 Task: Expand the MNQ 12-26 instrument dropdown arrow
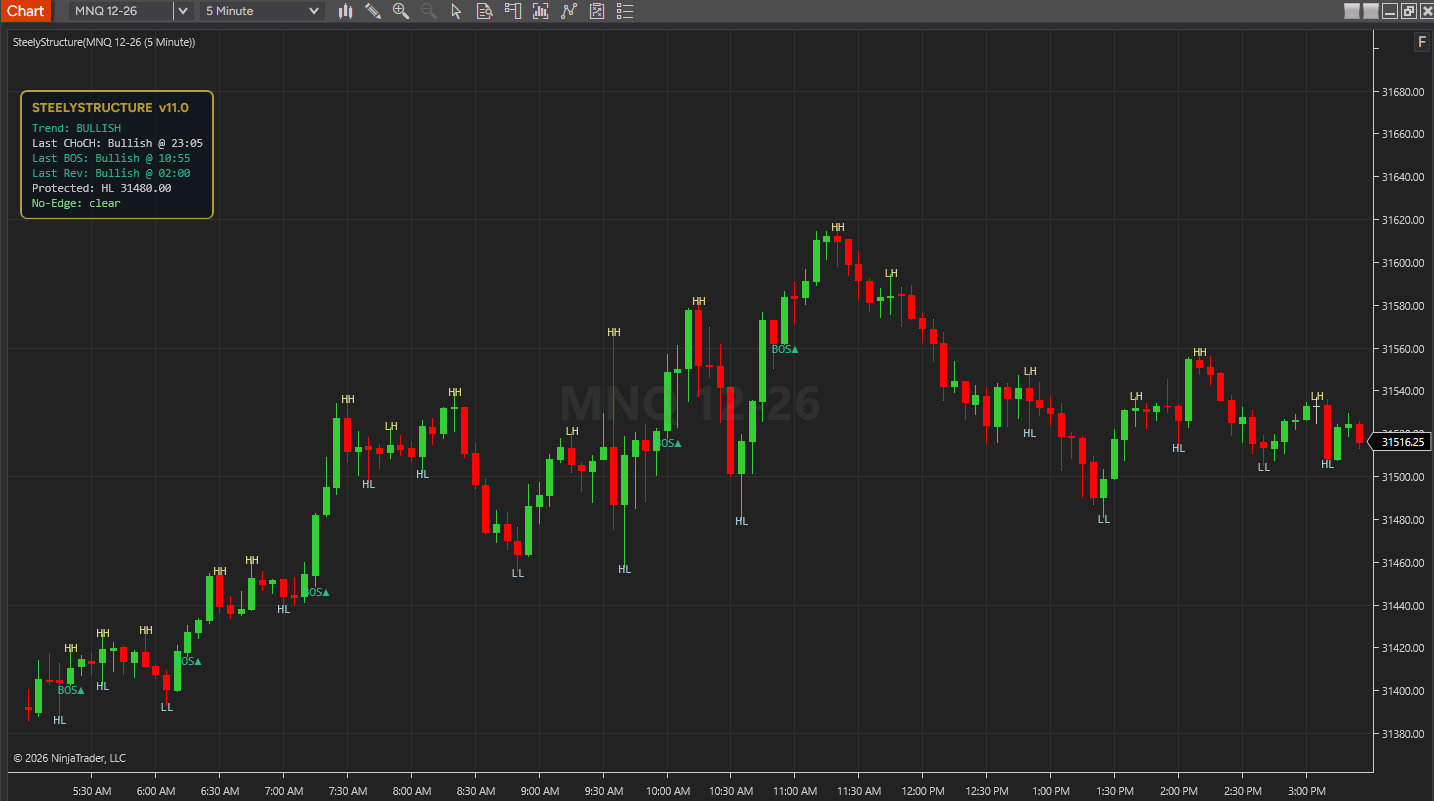pos(183,11)
